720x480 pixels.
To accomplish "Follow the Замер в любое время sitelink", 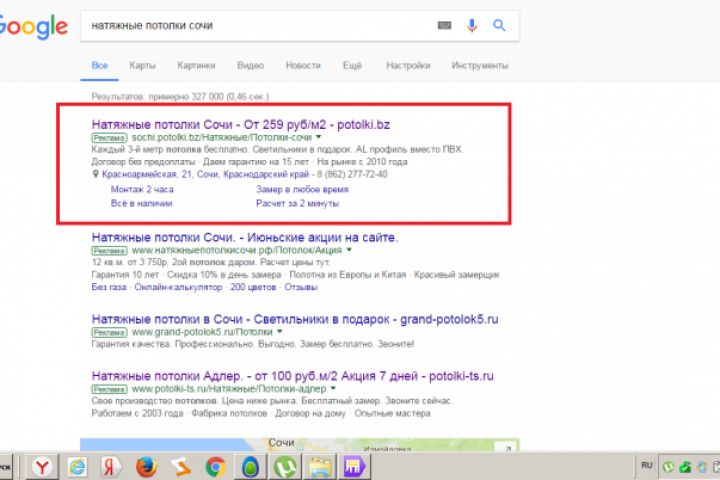I will tap(302, 189).
